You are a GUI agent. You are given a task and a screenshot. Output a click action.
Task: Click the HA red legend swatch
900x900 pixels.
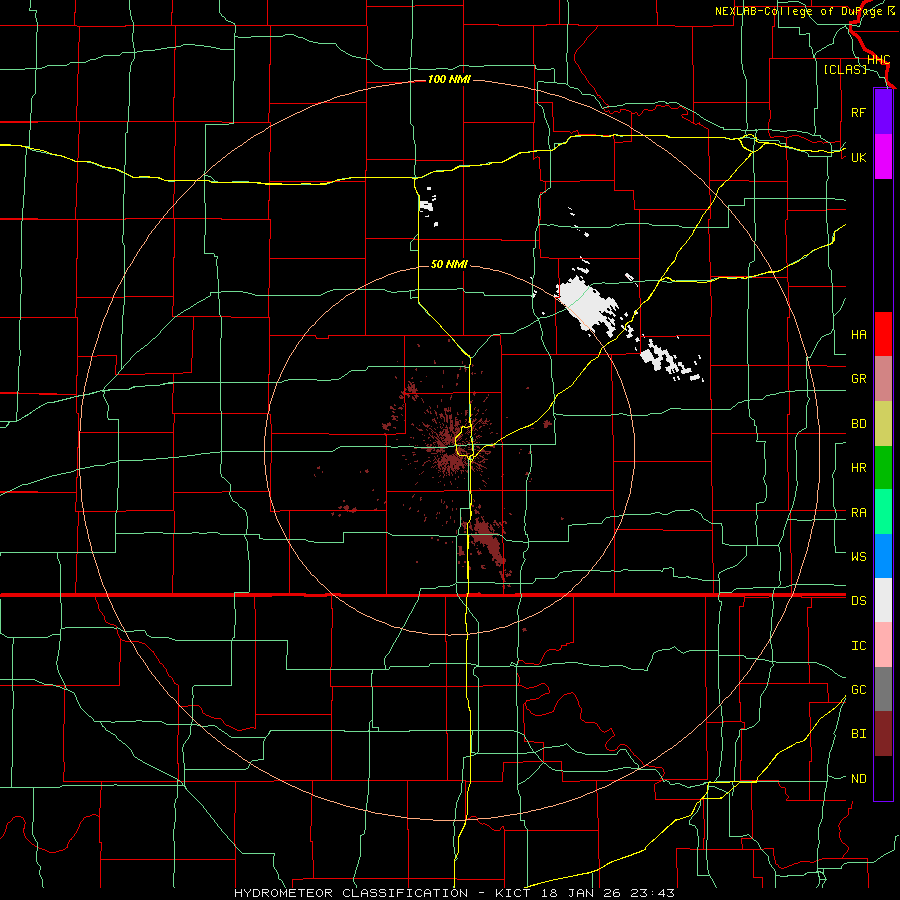tap(883, 334)
